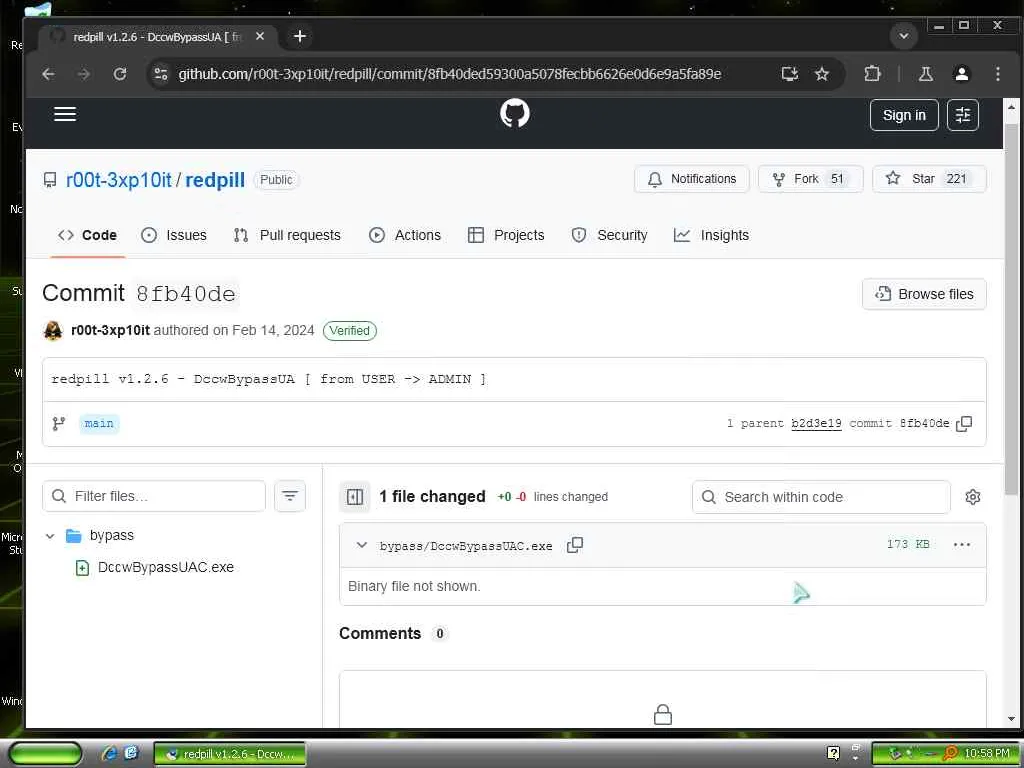The image size is (1024, 768).
Task: Collapse the bypass folder in file tree
Action: coord(50,536)
